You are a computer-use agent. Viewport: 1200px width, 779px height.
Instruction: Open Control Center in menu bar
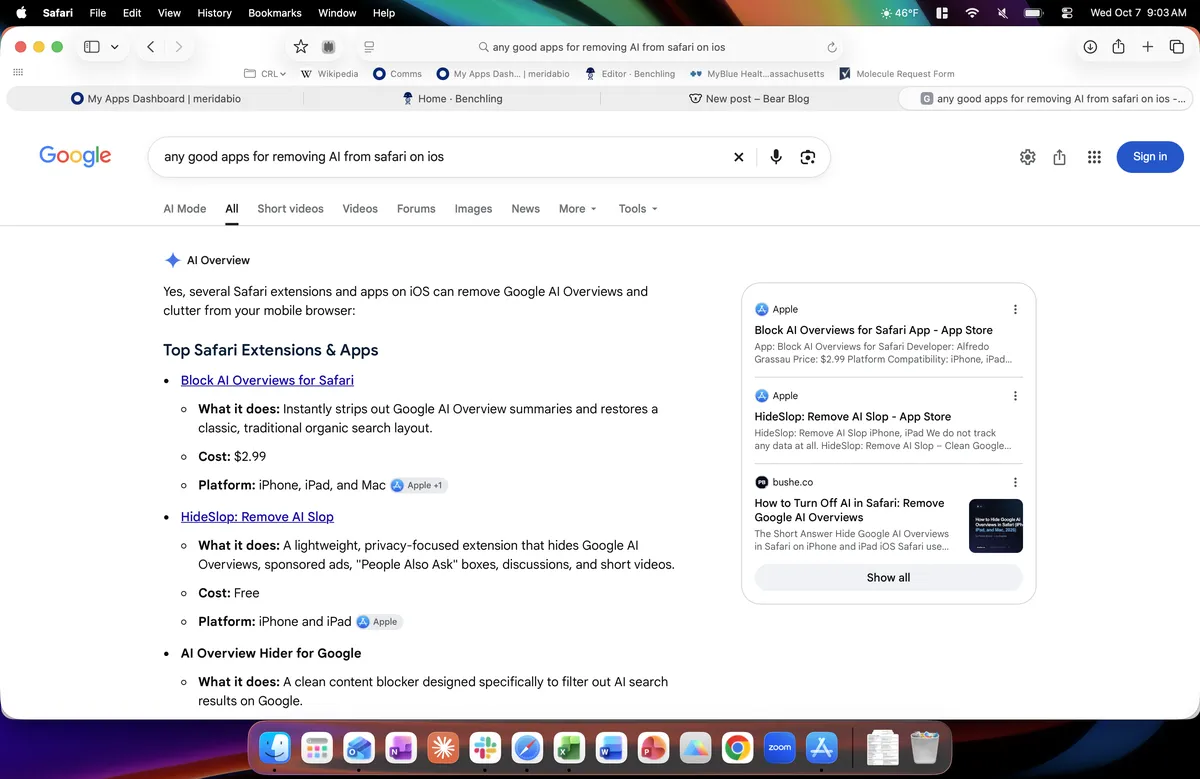point(1066,13)
